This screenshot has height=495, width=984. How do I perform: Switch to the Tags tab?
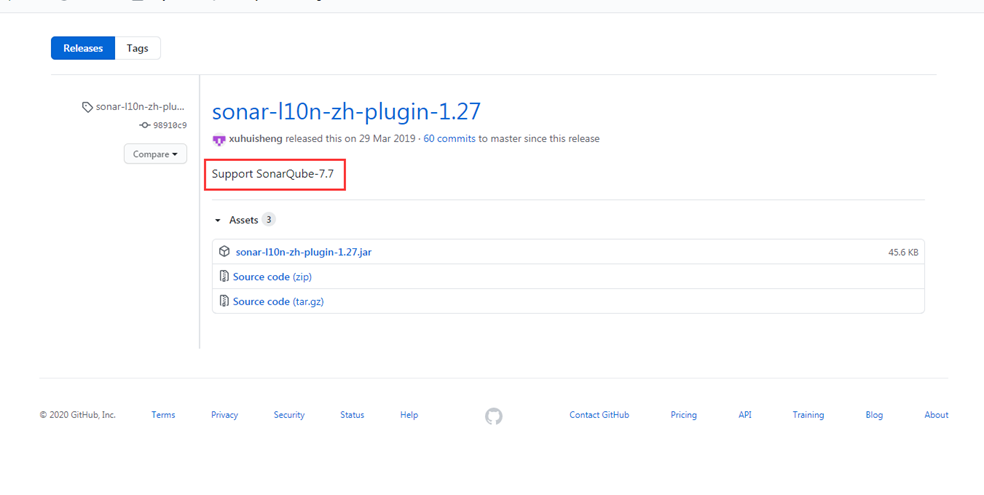(x=137, y=48)
